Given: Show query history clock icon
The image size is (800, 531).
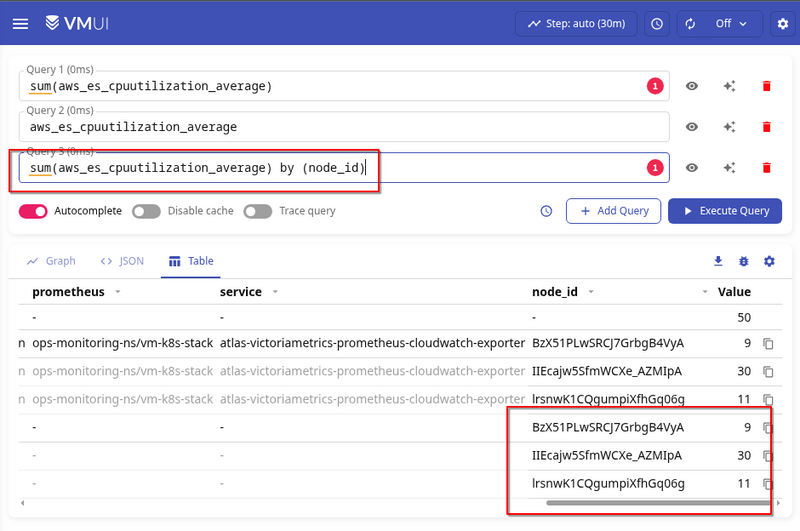Looking at the screenshot, I should coord(546,211).
